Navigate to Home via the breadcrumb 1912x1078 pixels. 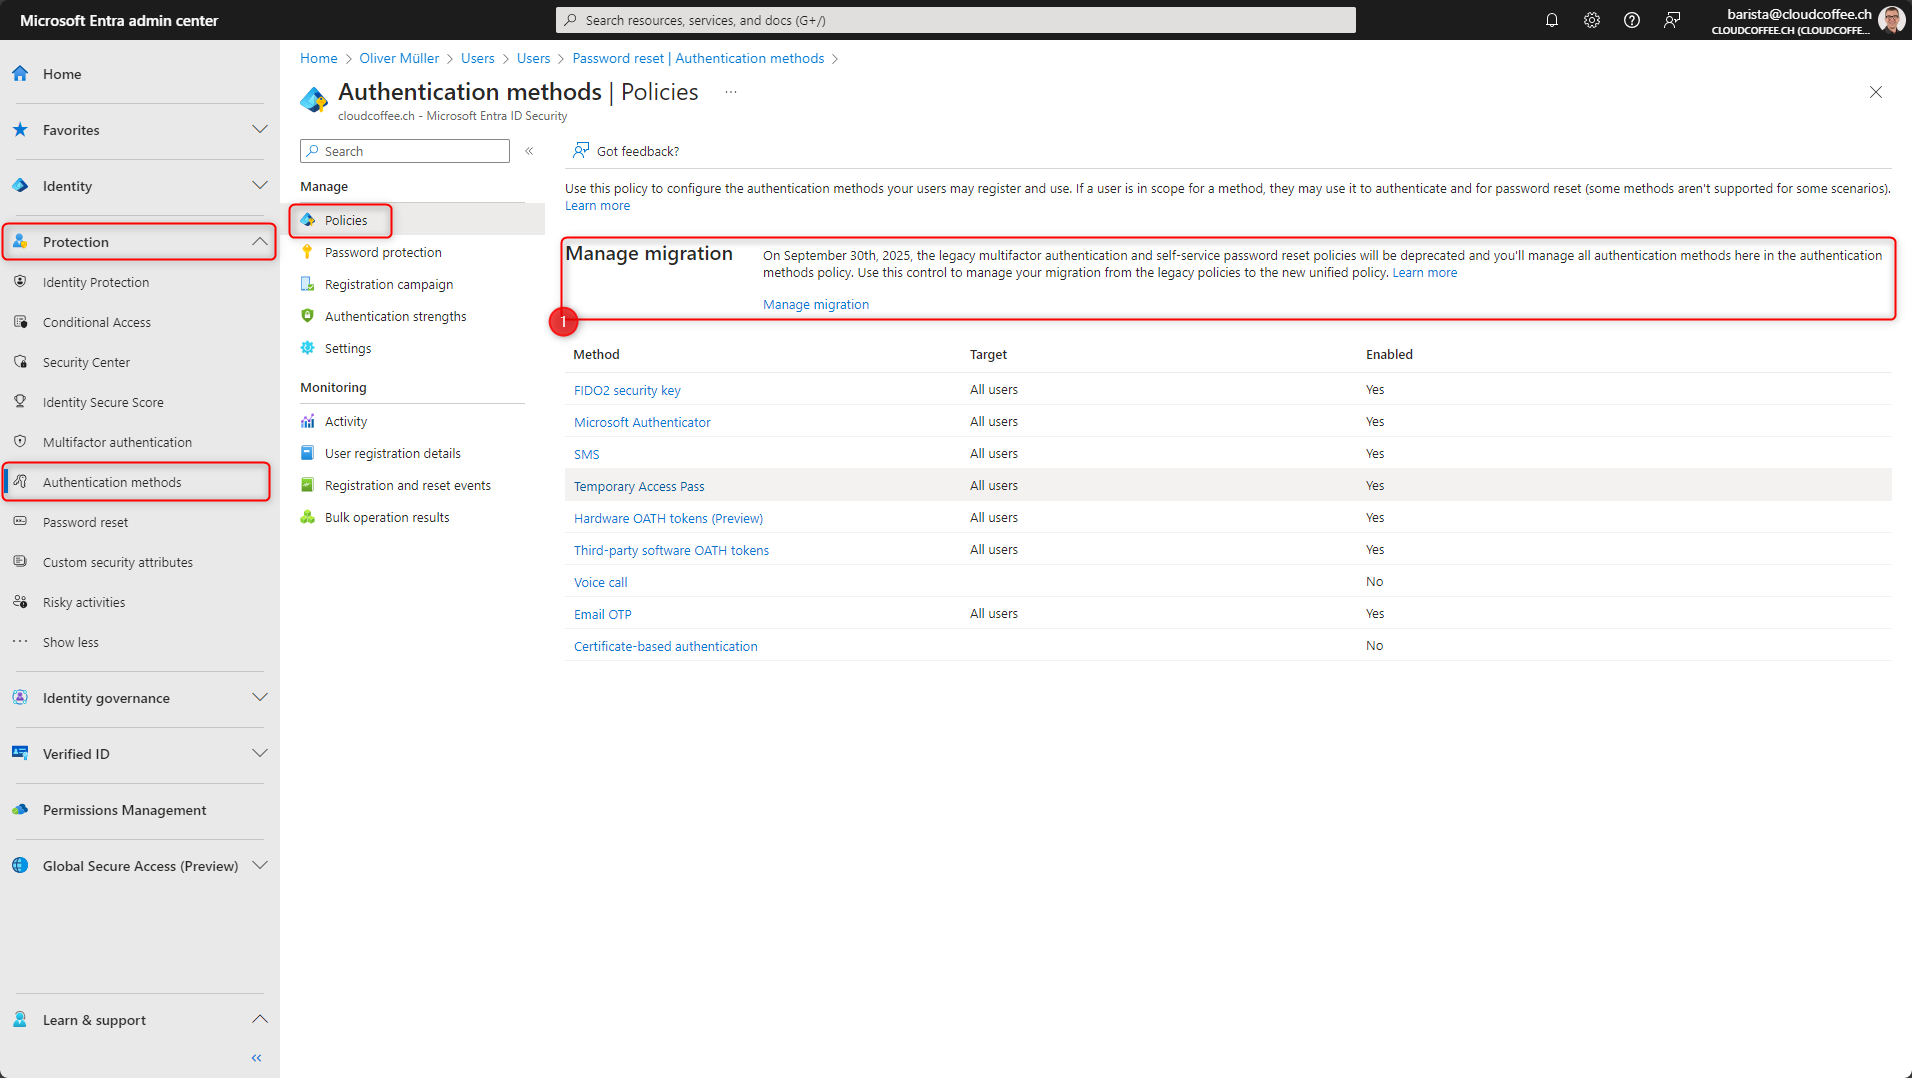pyautogui.click(x=318, y=58)
